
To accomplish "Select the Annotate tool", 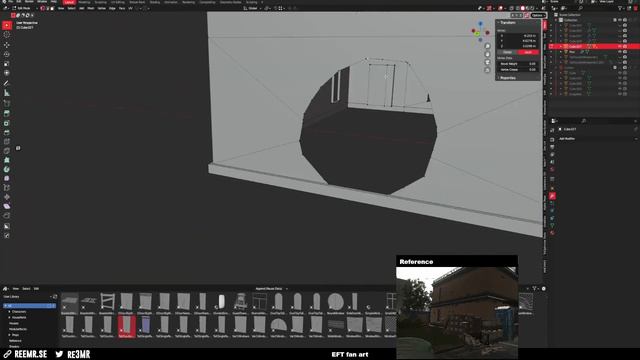I will [7, 83].
